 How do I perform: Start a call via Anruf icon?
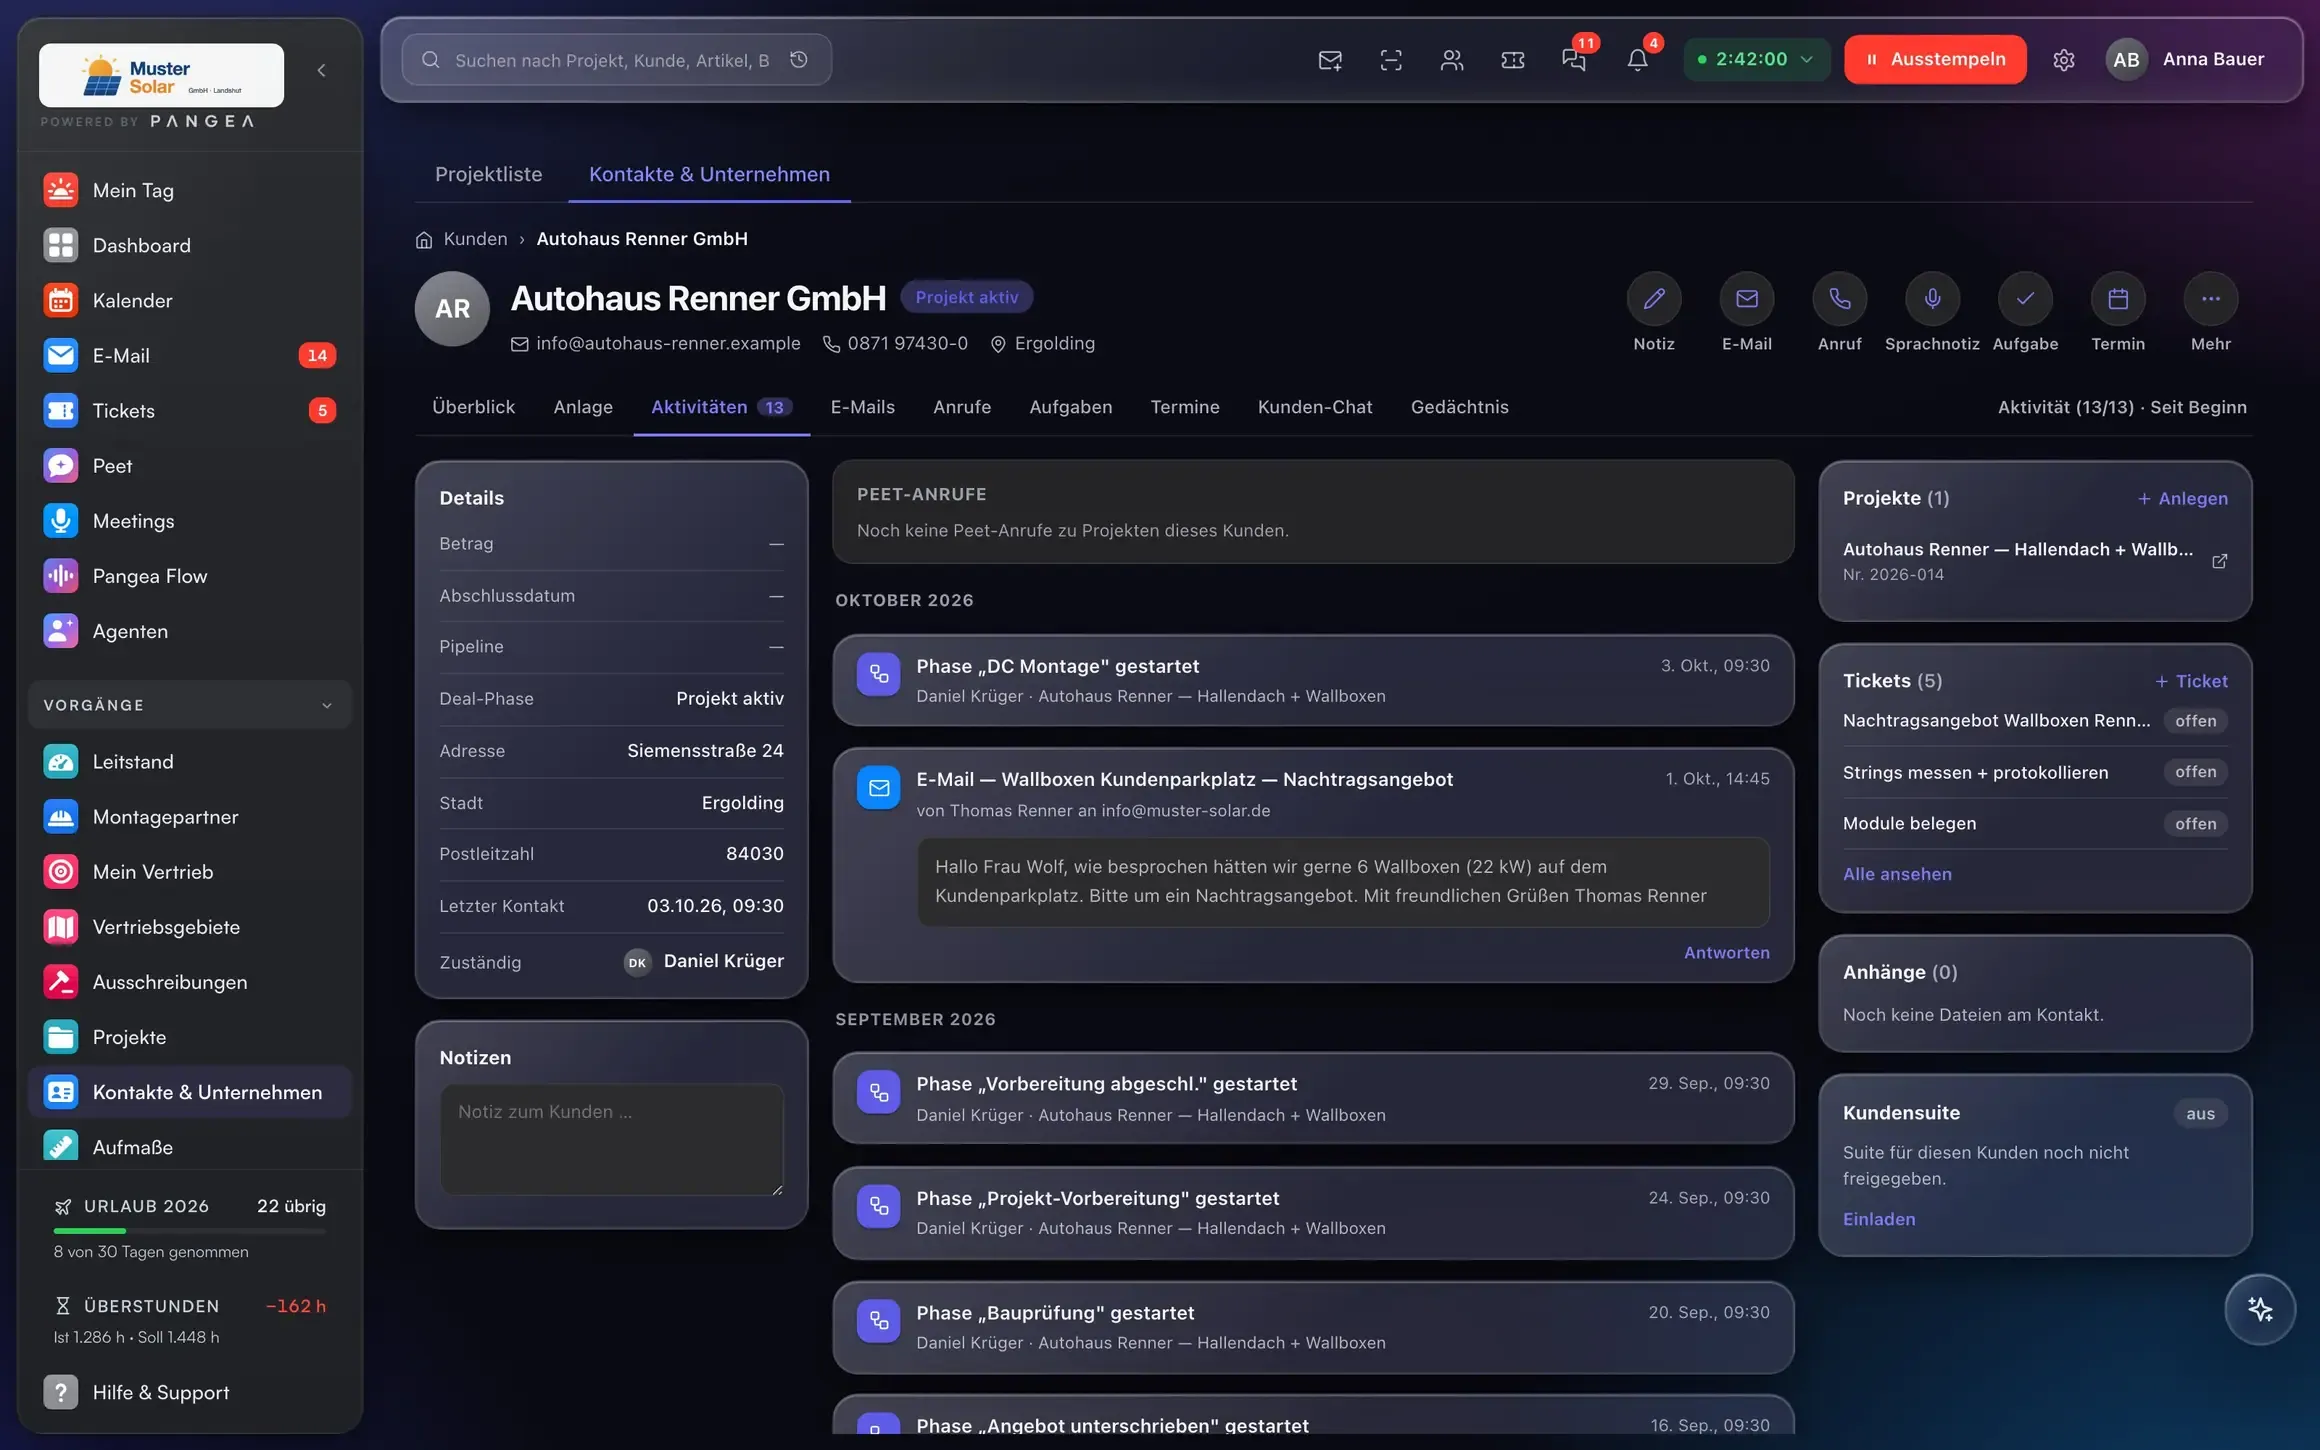click(x=1839, y=299)
